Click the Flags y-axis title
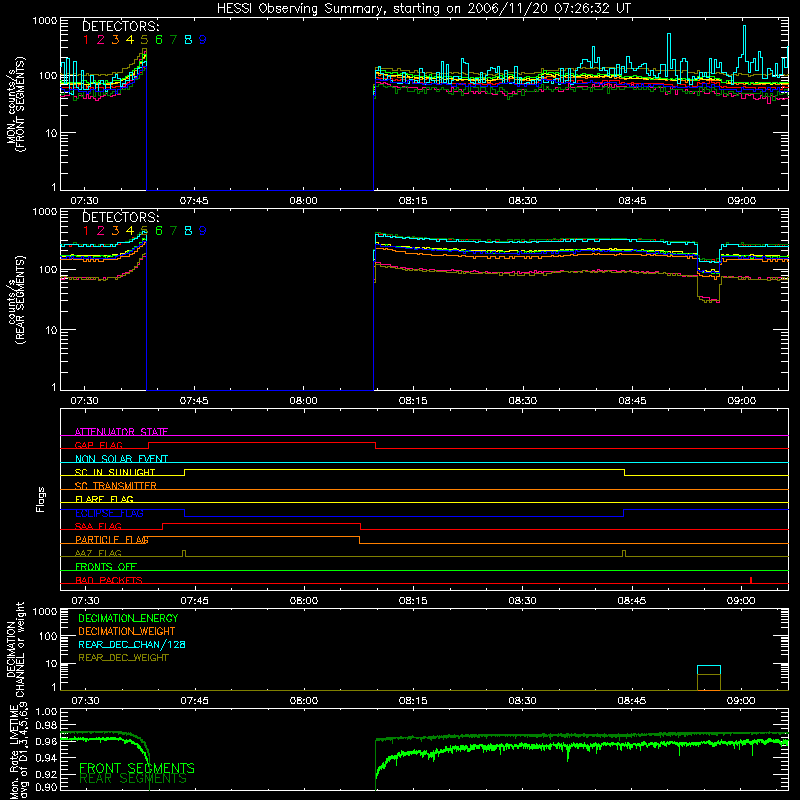This screenshot has width=800, height=800. pyautogui.click(x=41, y=499)
